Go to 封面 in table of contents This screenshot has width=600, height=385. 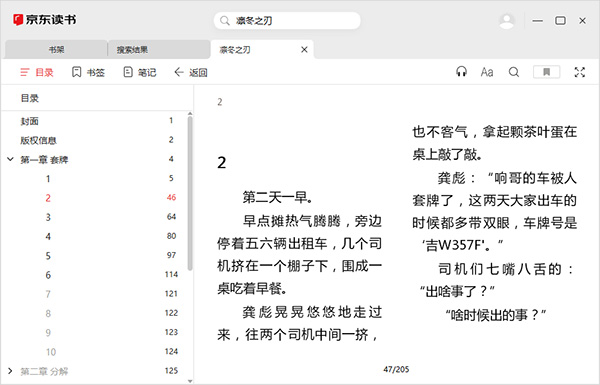point(97,121)
